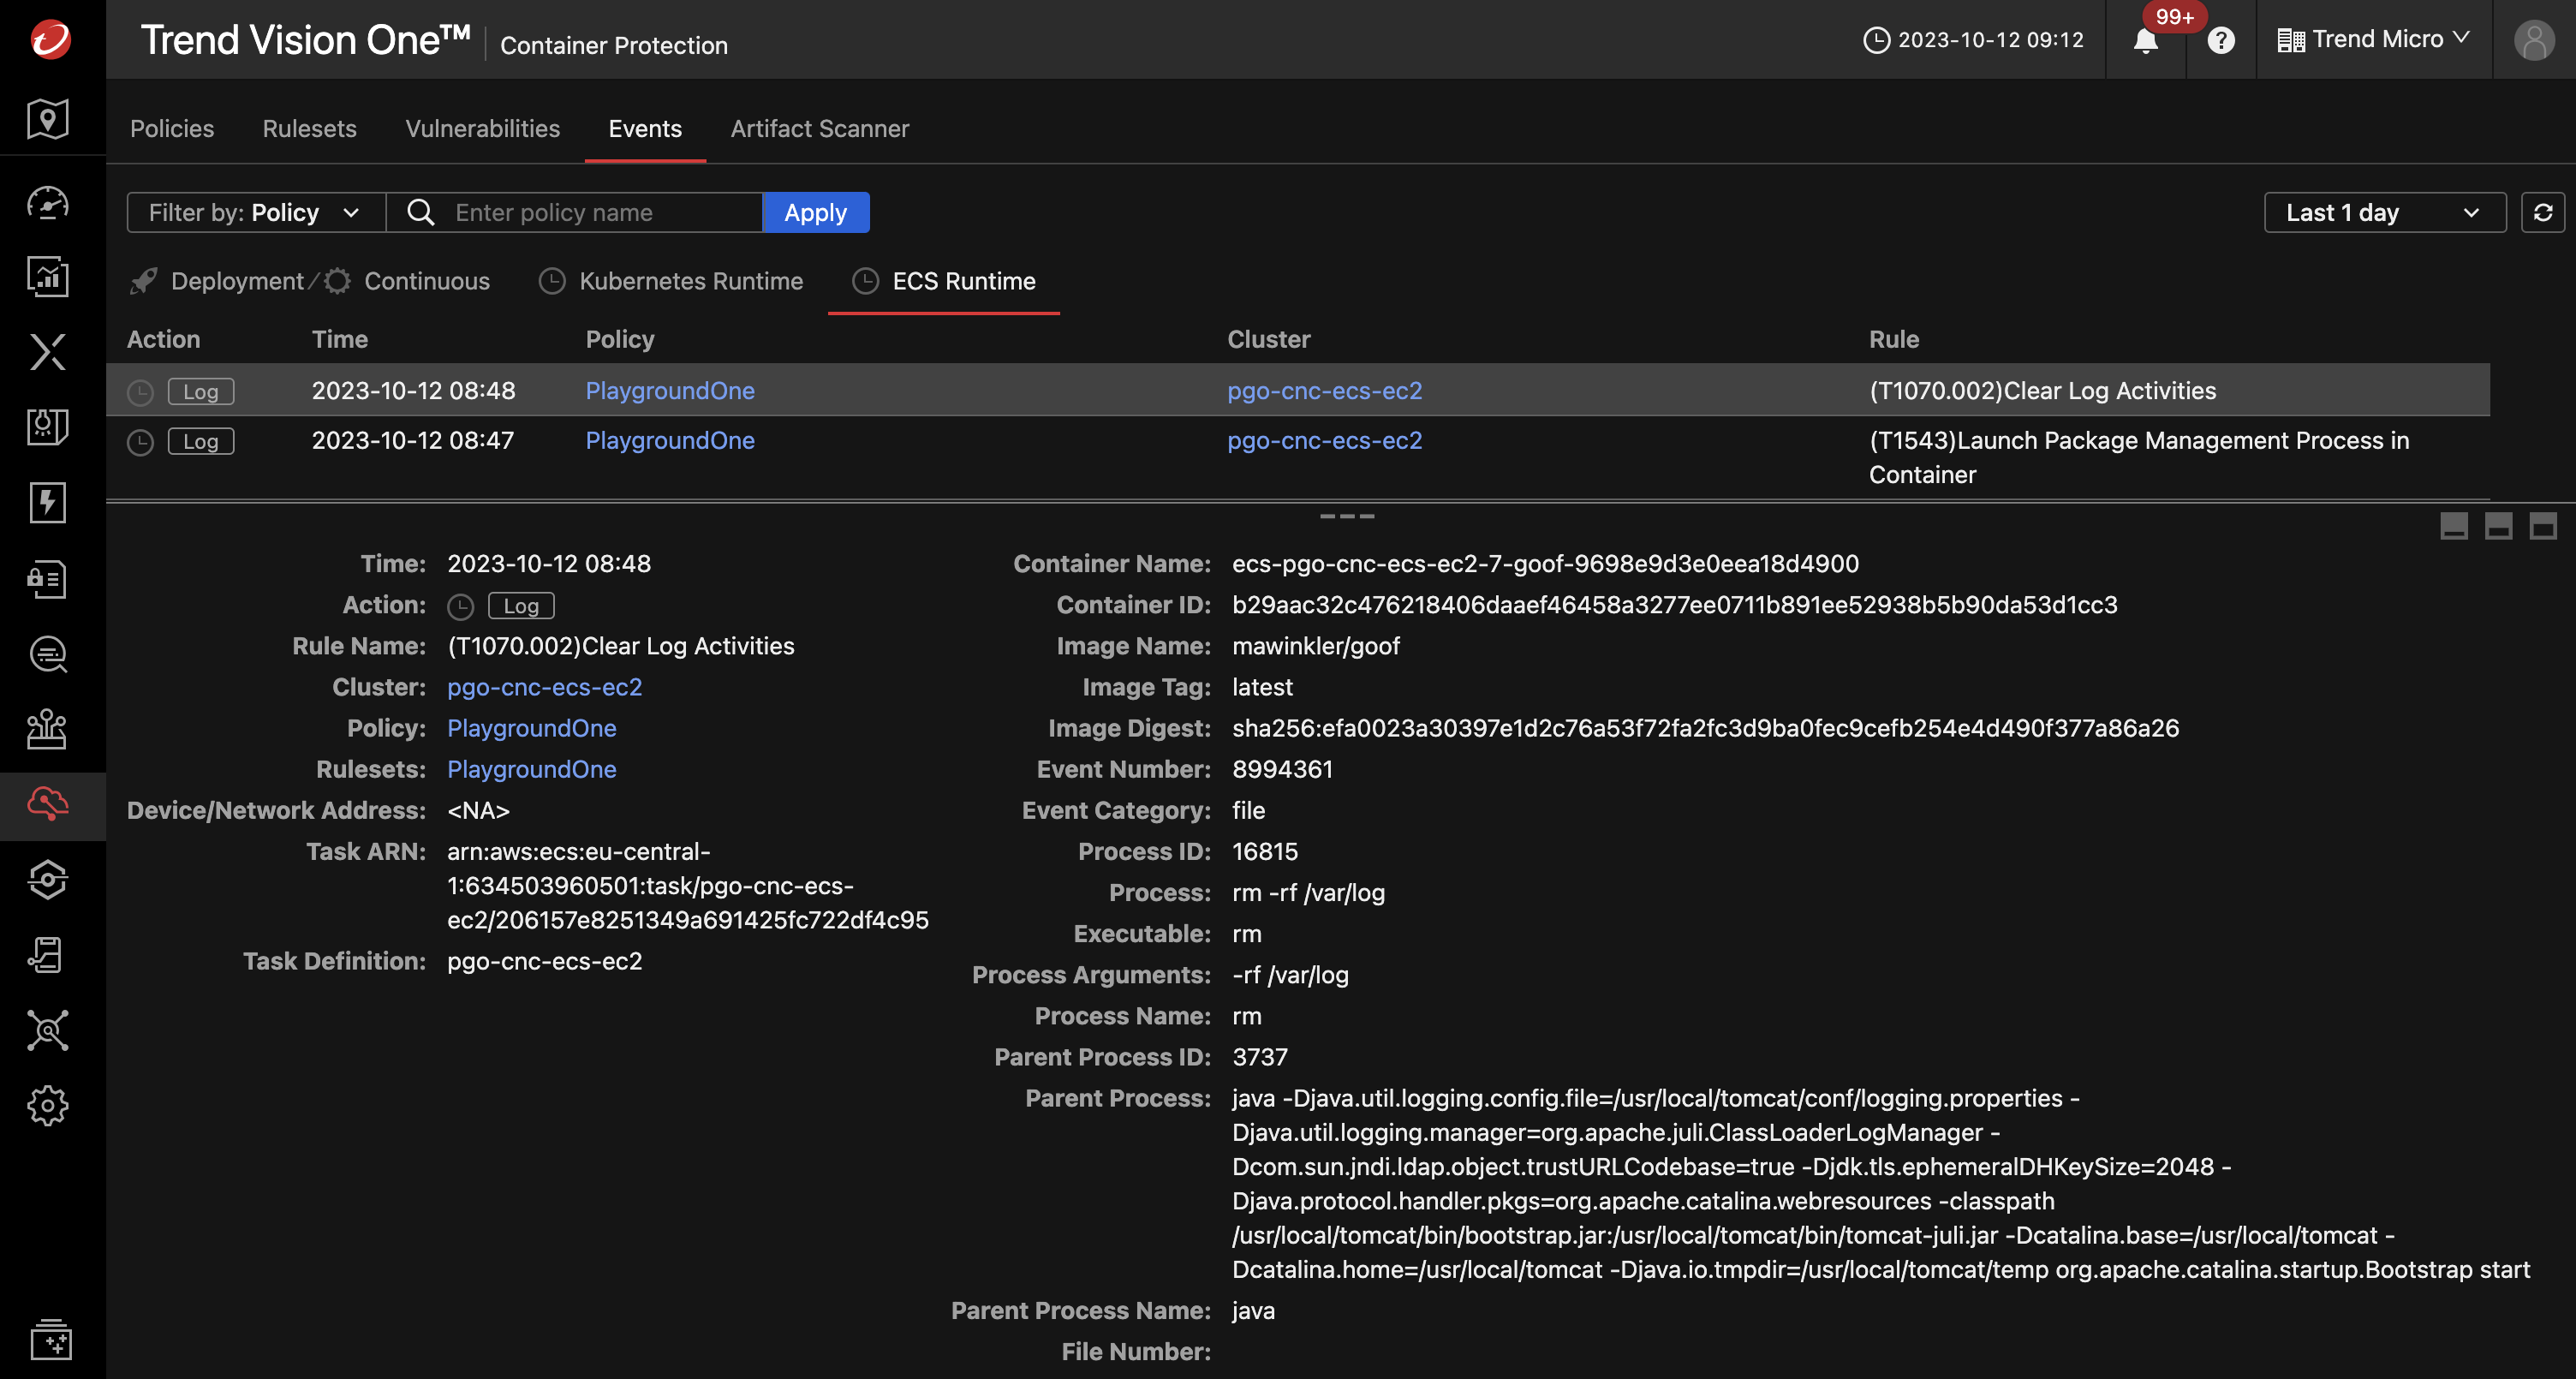This screenshot has height=1379, width=2576.
Task: Open the map shield sidebar icon
Action: pyautogui.click(x=47, y=119)
